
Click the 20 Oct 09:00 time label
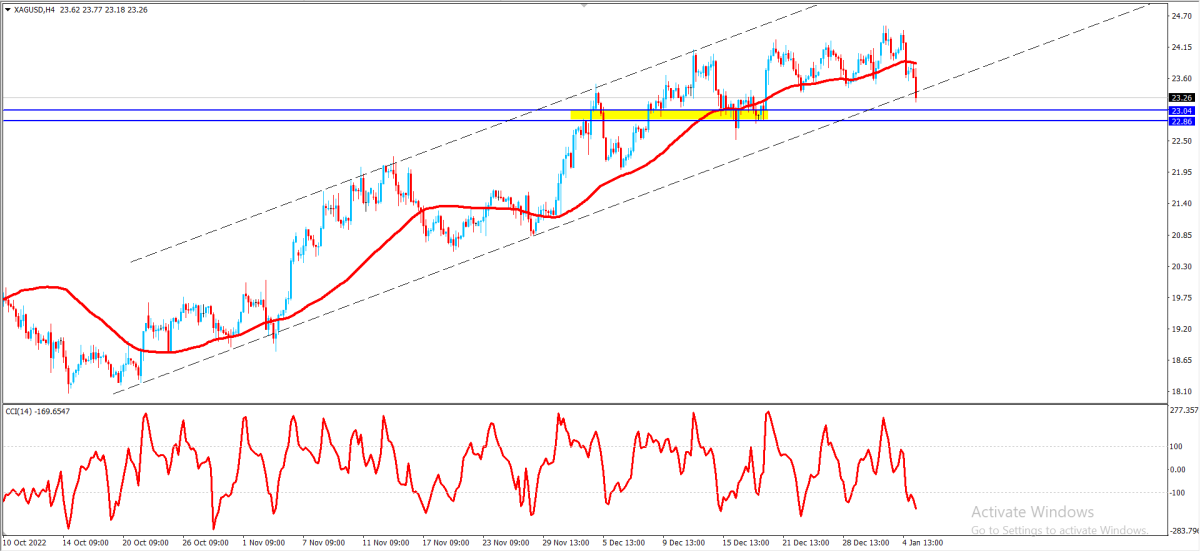[x=146, y=543]
